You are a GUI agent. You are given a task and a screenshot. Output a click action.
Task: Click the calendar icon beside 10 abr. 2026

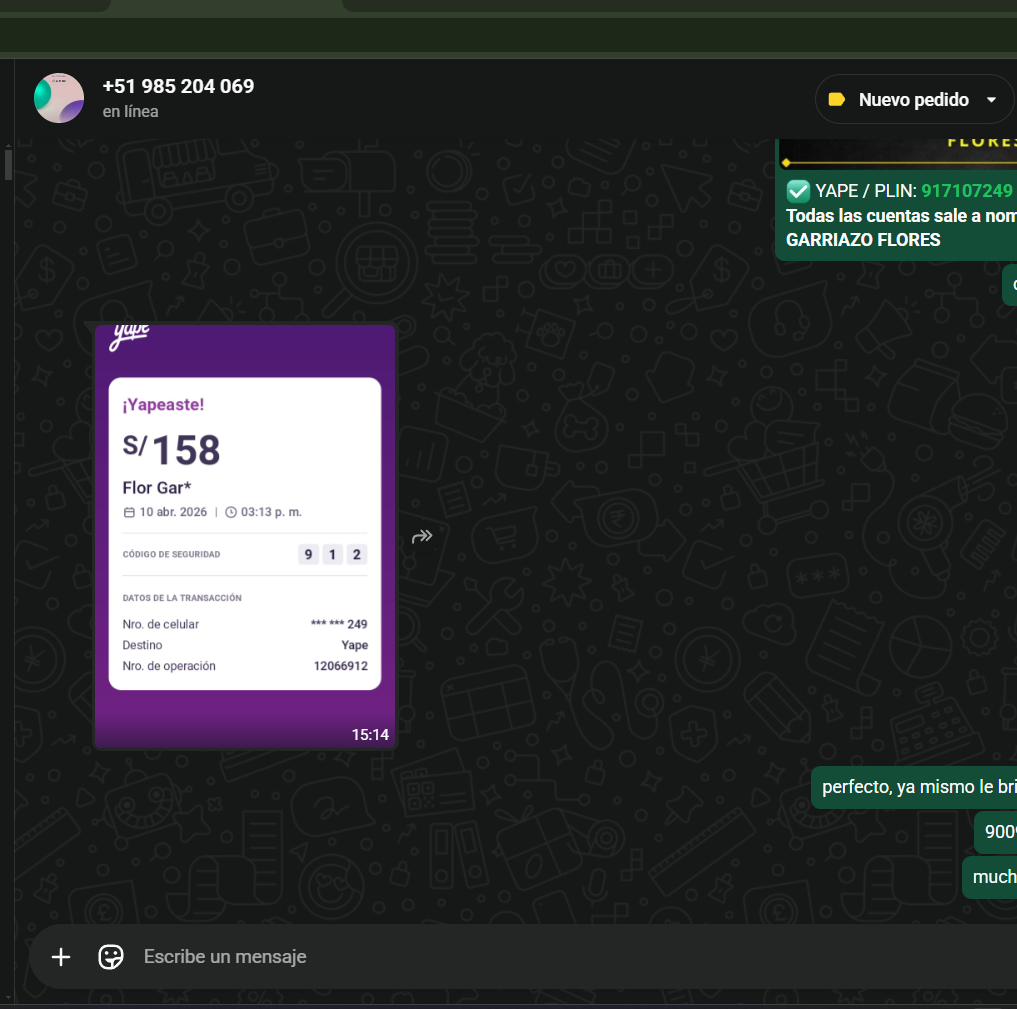click(129, 512)
